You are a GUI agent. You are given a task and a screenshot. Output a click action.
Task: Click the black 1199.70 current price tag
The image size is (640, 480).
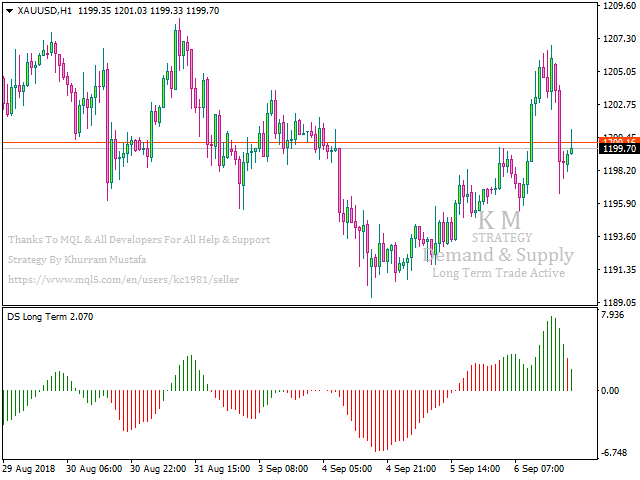[x=619, y=149]
